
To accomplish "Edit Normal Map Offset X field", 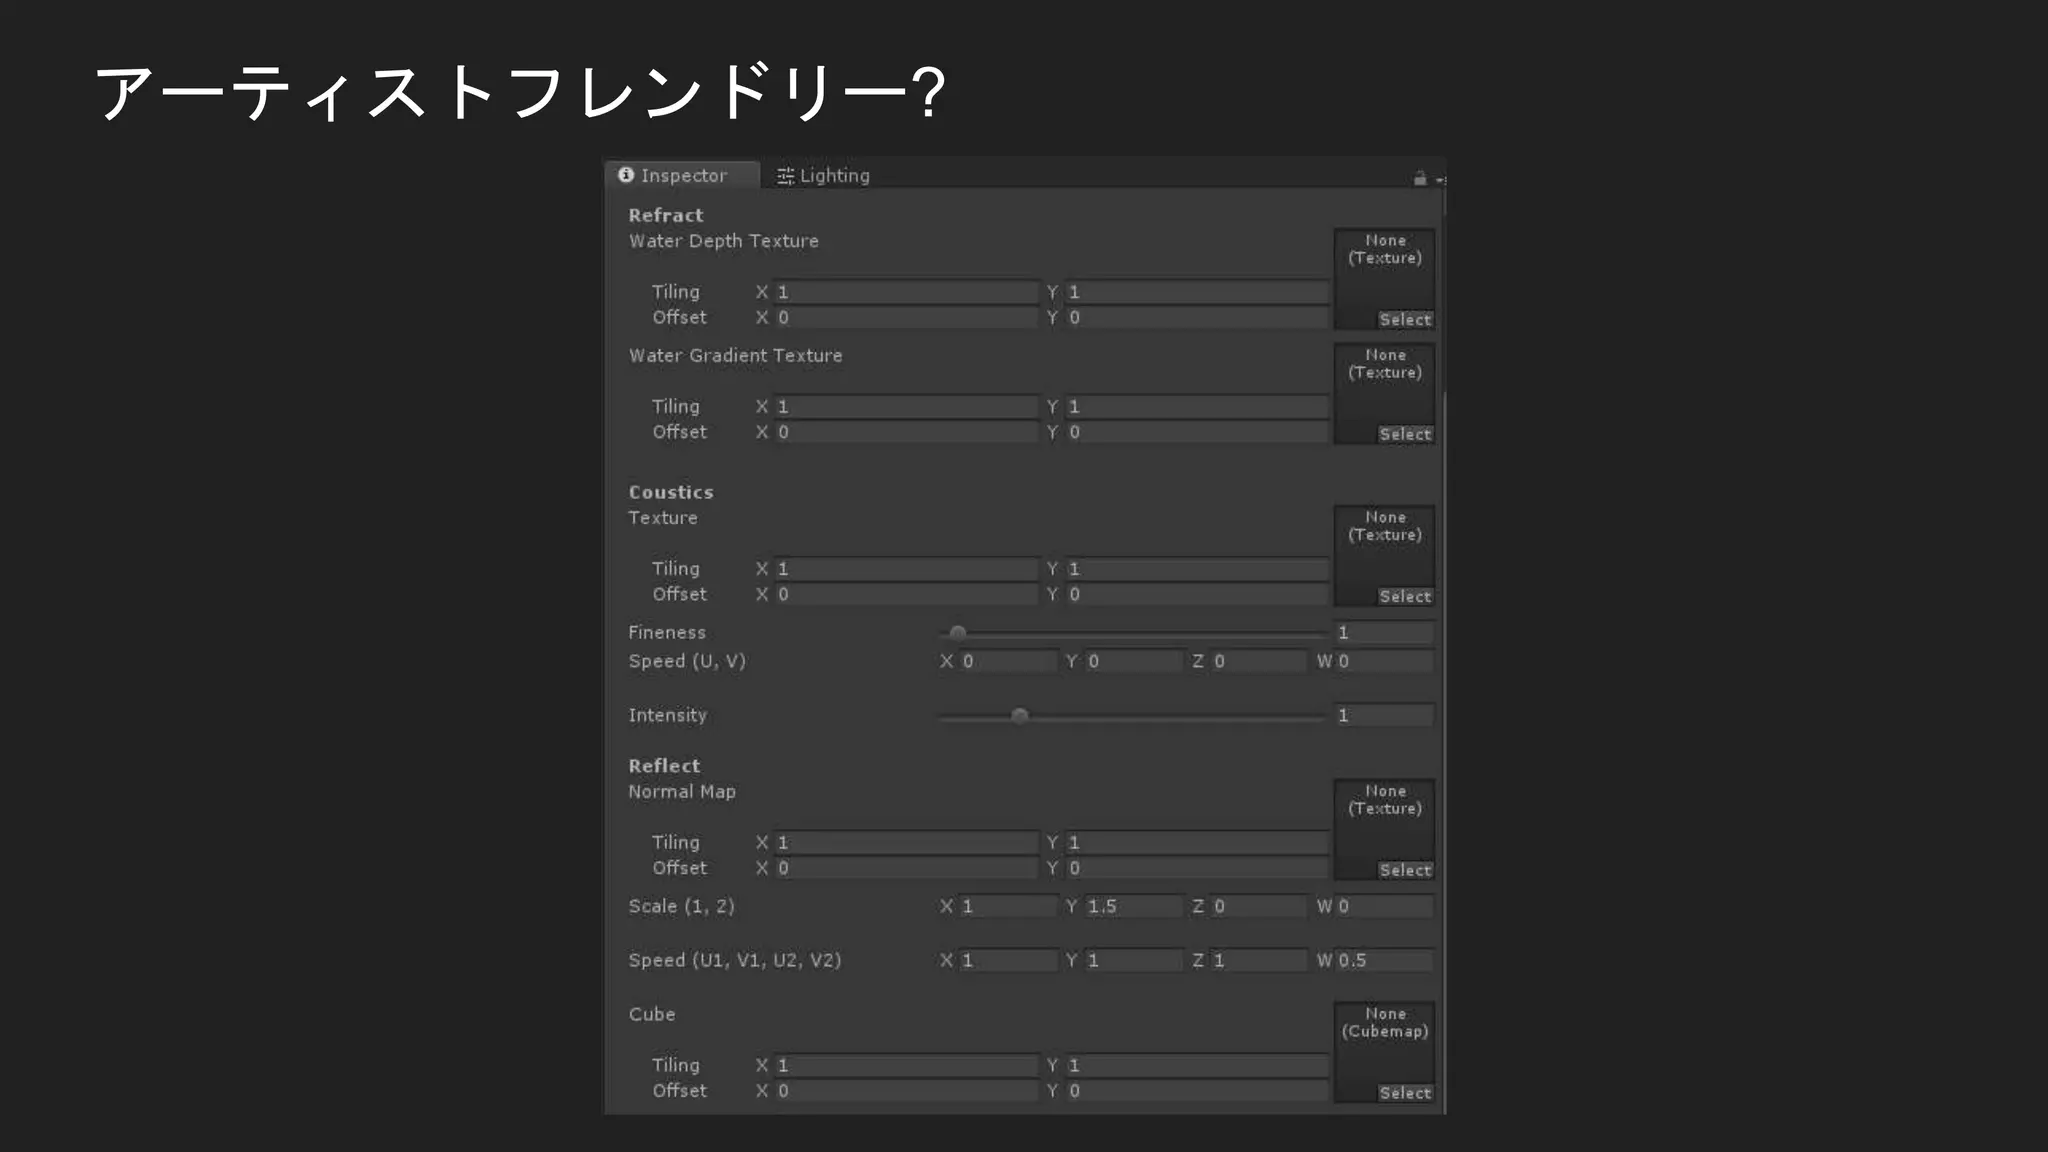I will click(906, 868).
